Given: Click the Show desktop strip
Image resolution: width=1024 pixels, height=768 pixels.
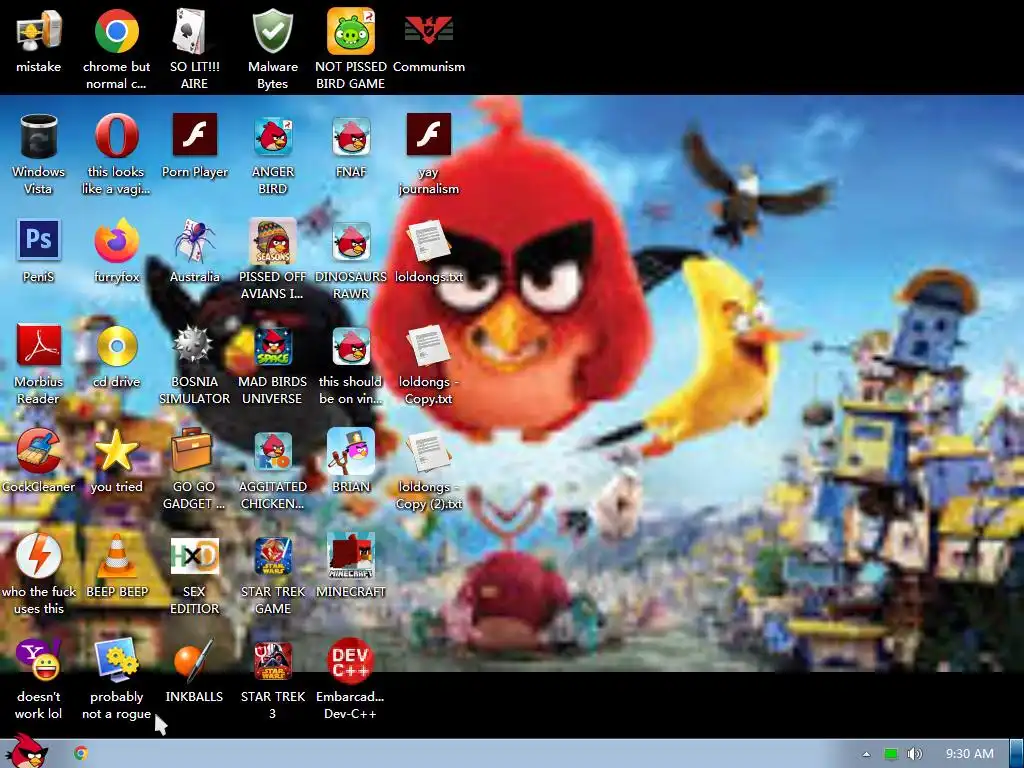Looking at the screenshot, I should (1016, 754).
